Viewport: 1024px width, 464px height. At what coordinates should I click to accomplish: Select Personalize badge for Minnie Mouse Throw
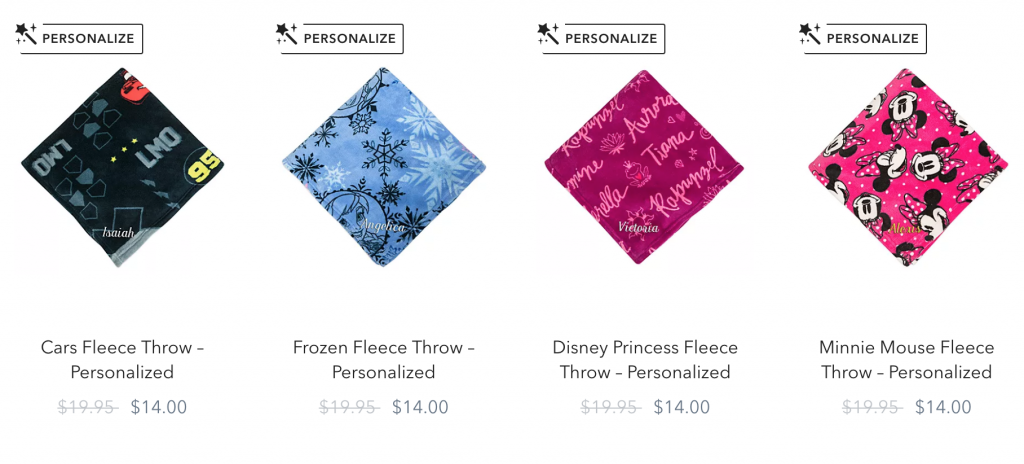(864, 39)
